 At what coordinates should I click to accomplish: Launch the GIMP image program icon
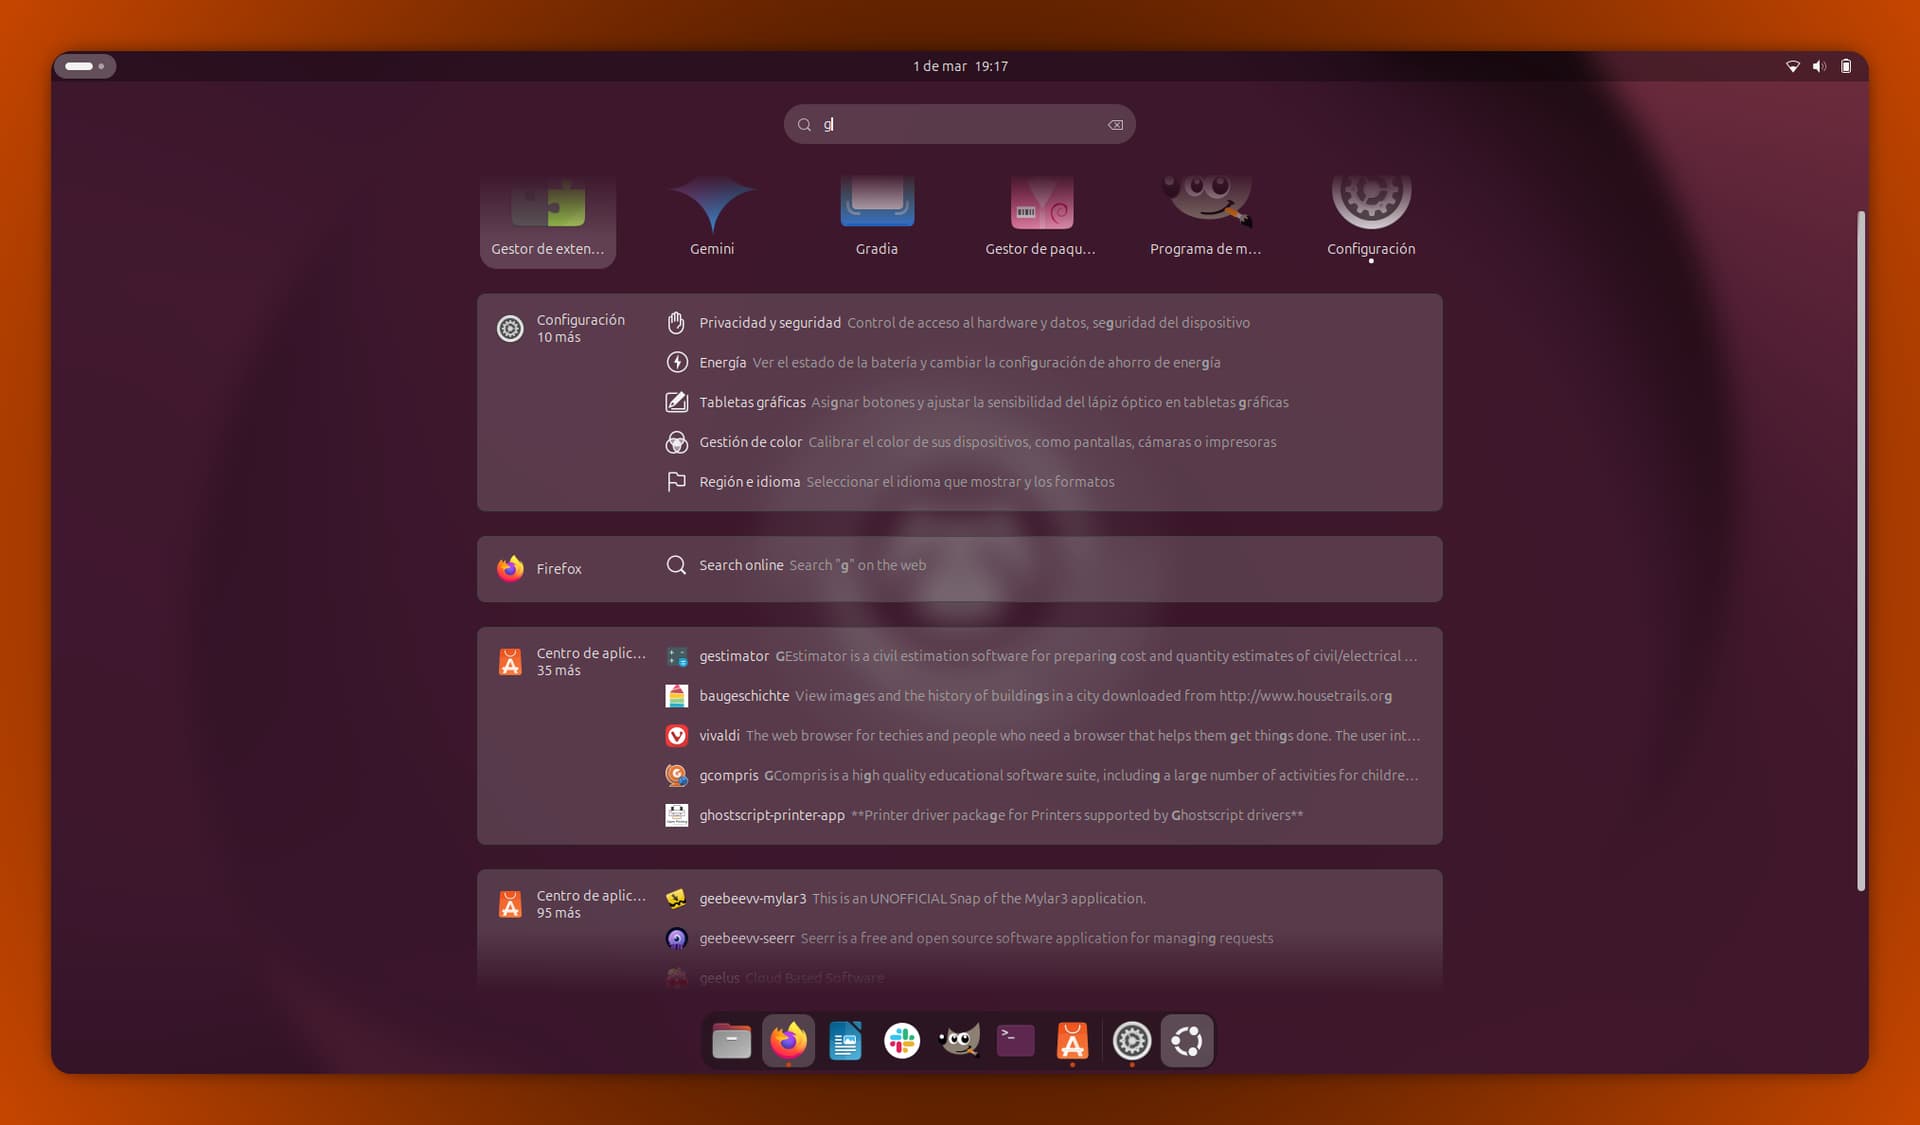coord(1205,217)
